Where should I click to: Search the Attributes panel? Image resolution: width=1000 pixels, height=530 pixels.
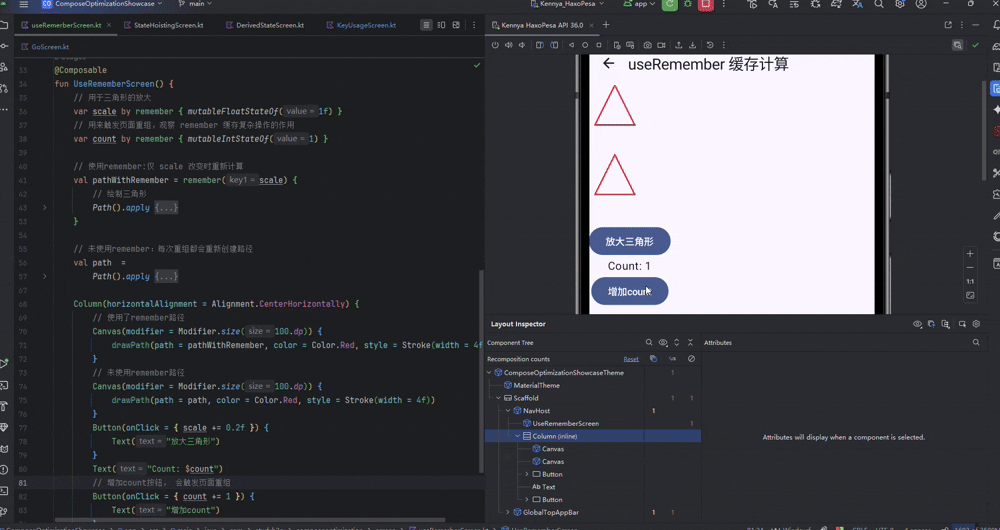976,342
